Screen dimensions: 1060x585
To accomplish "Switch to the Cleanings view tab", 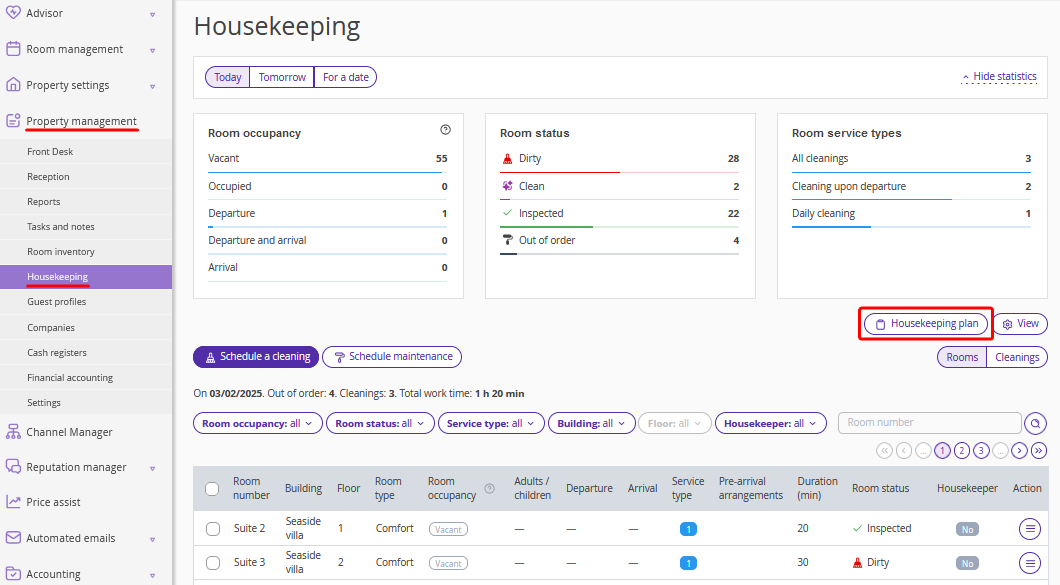I will [x=1017, y=357].
